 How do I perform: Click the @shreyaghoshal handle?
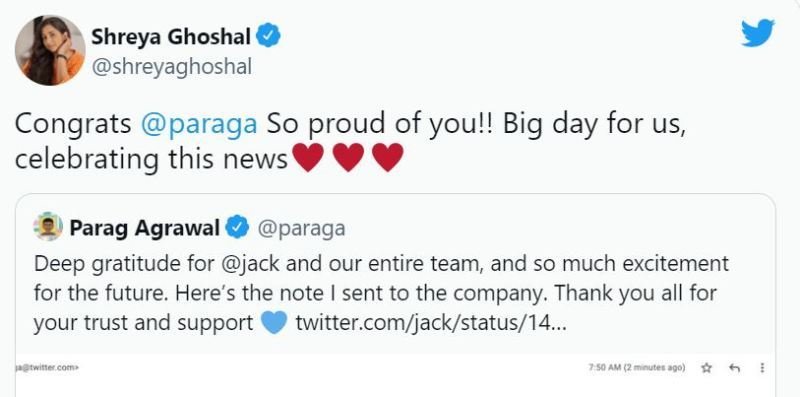point(171,67)
